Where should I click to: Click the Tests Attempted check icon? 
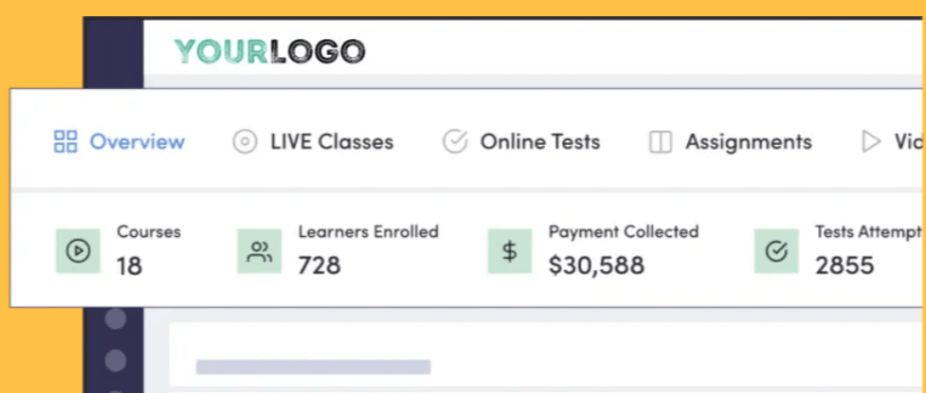pos(776,251)
